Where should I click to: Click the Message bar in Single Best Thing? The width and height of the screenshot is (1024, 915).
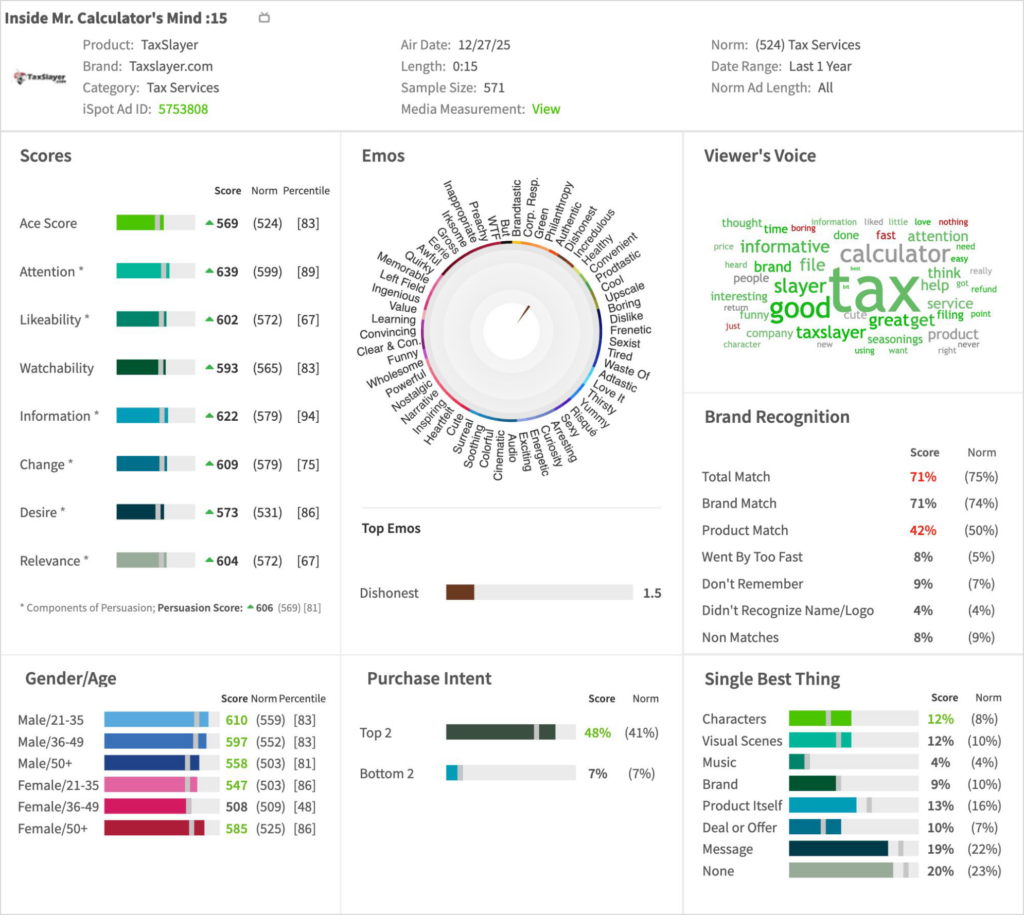click(x=853, y=849)
